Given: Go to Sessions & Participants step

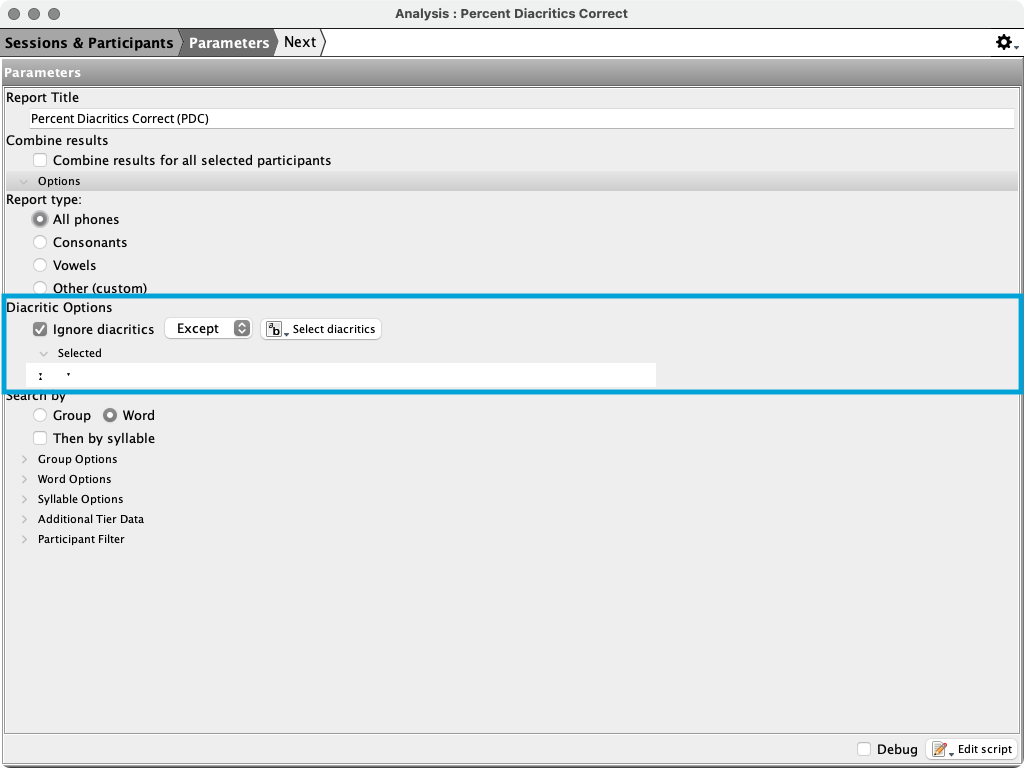Looking at the screenshot, I should click(x=88, y=42).
